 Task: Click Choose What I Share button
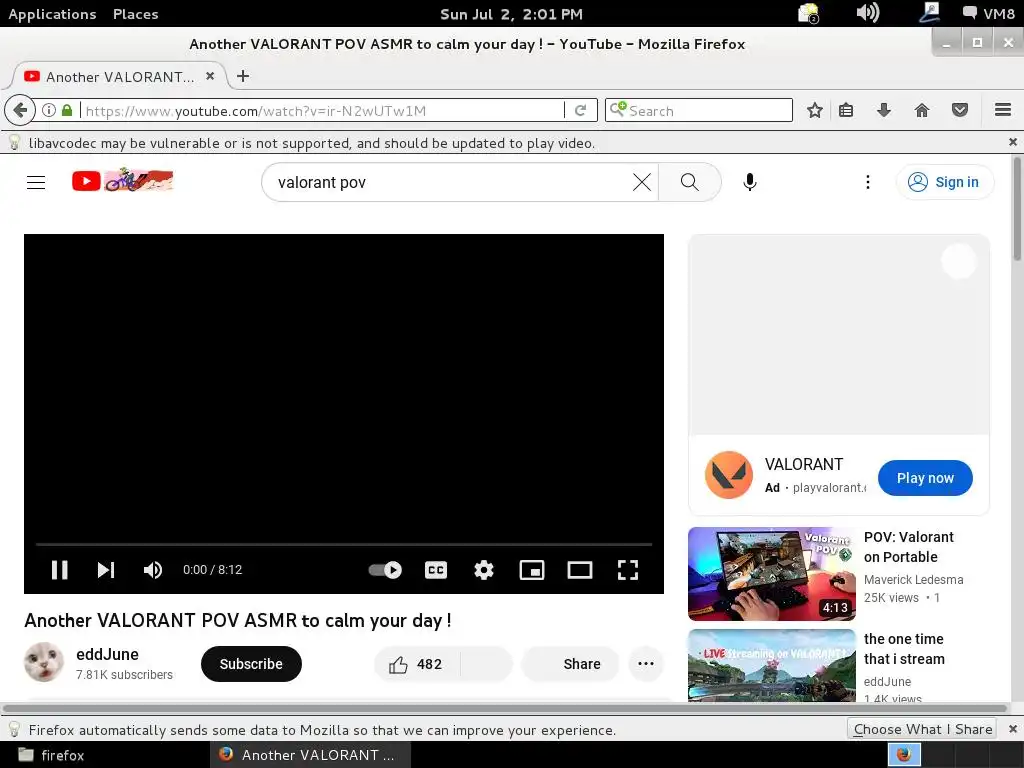coord(922,729)
